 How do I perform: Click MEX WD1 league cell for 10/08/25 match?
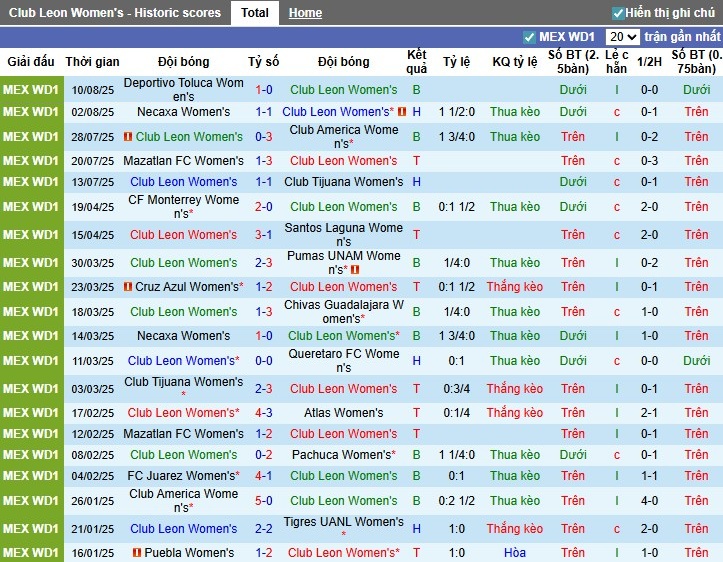coord(30,89)
